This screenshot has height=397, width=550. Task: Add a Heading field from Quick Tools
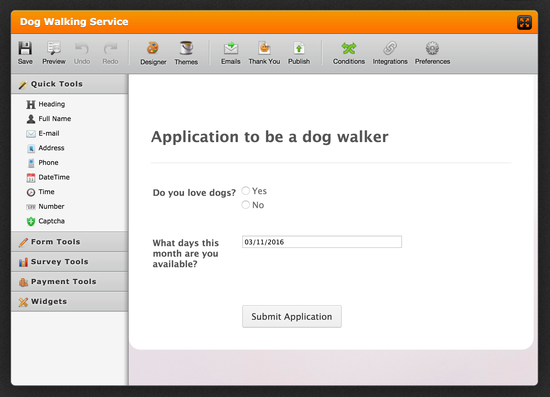click(46, 104)
